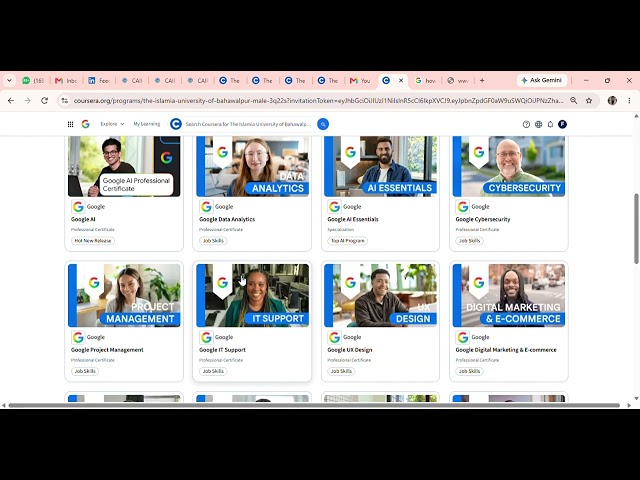Click Google Project Management title

pyautogui.click(x=107, y=350)
